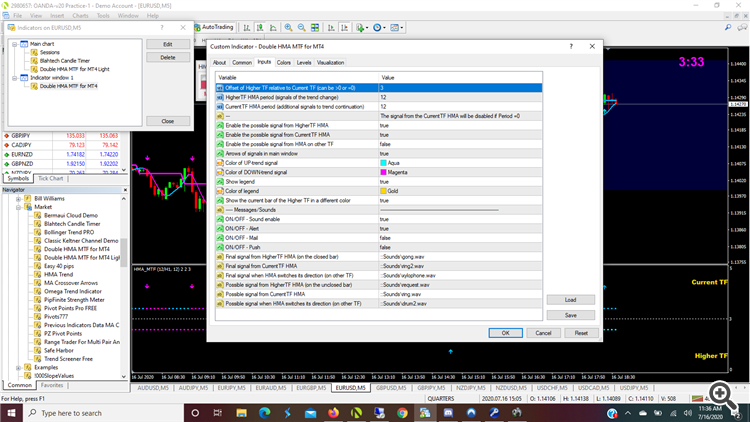
Task: Toggle 'ON/OFF - Alert' setting value
Action: [x=384, y=228]
